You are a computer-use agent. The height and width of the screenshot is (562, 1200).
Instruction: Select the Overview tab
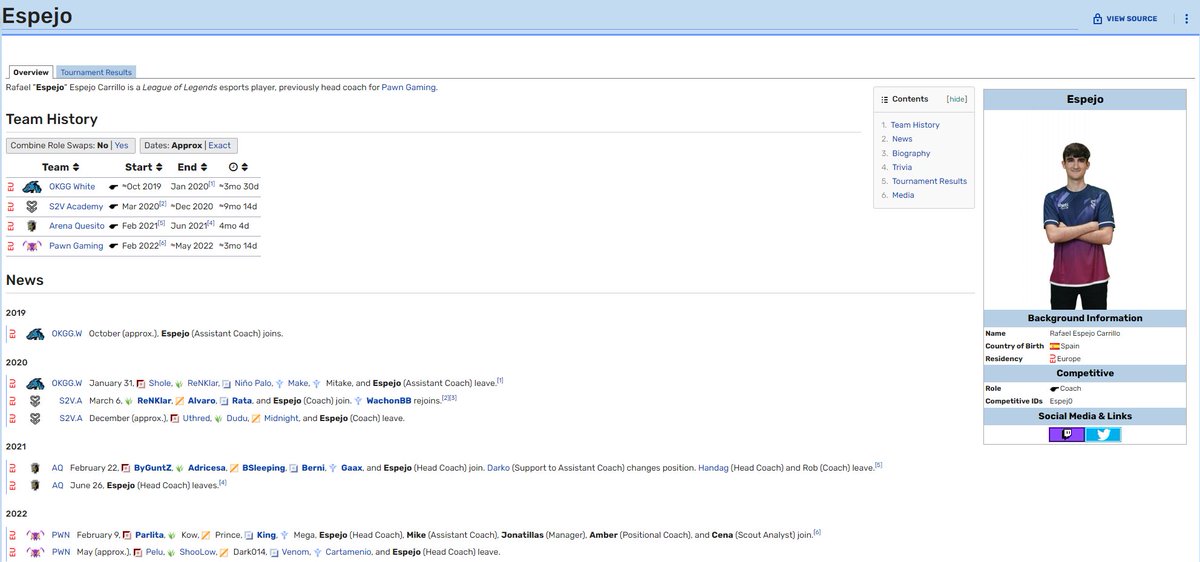(31, 72)
